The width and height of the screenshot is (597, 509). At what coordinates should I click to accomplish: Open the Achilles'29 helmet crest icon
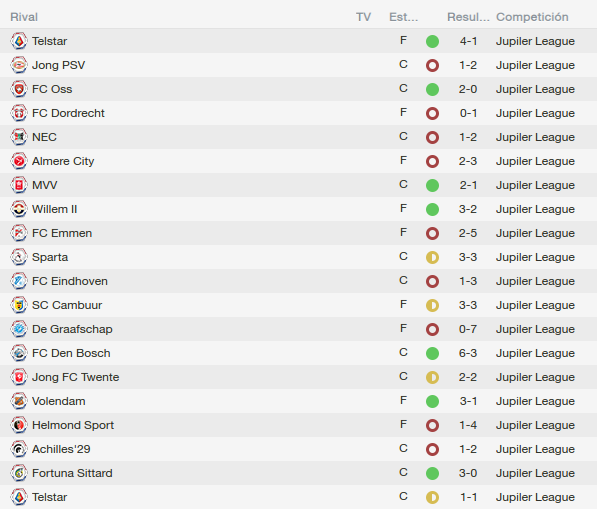coord(19,449)
